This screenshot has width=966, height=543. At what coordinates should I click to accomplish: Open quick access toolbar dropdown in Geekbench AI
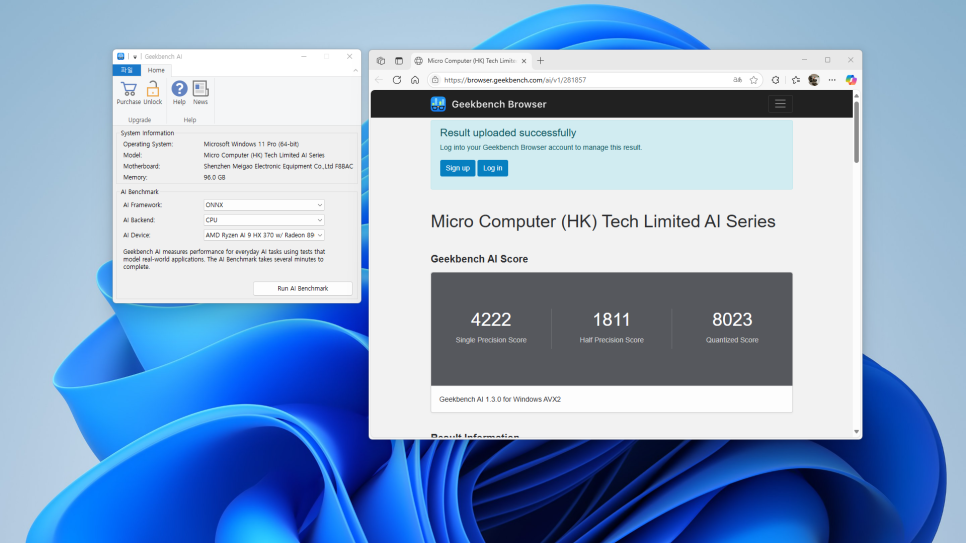point(135,57)
